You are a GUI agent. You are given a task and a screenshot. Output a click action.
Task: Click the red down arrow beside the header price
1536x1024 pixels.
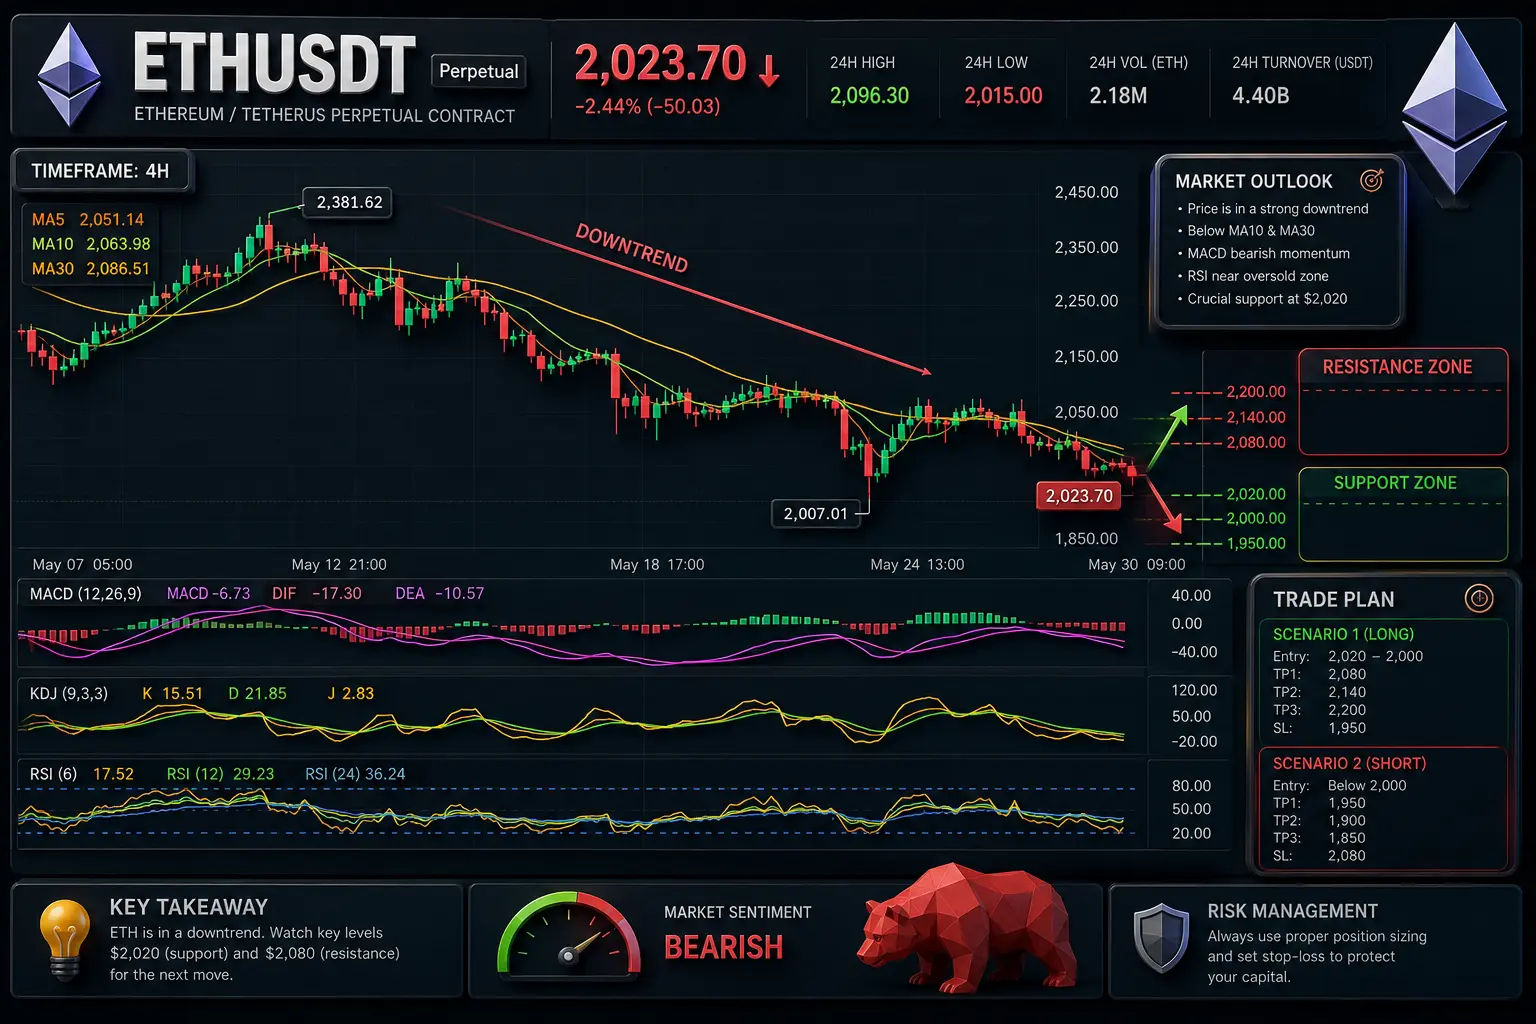(x=768, y=71)
